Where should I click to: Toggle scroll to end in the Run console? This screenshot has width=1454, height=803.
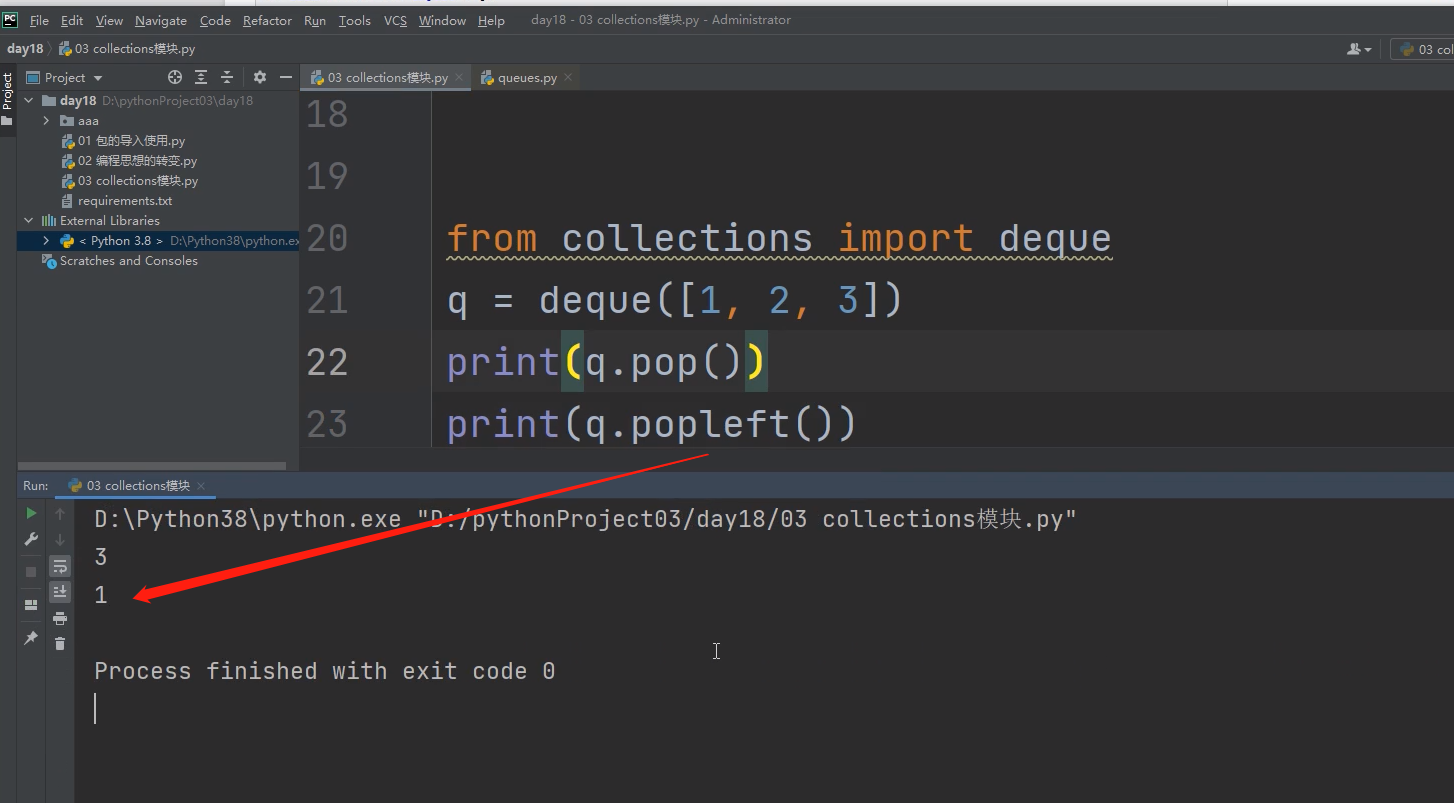pos(60,592)
